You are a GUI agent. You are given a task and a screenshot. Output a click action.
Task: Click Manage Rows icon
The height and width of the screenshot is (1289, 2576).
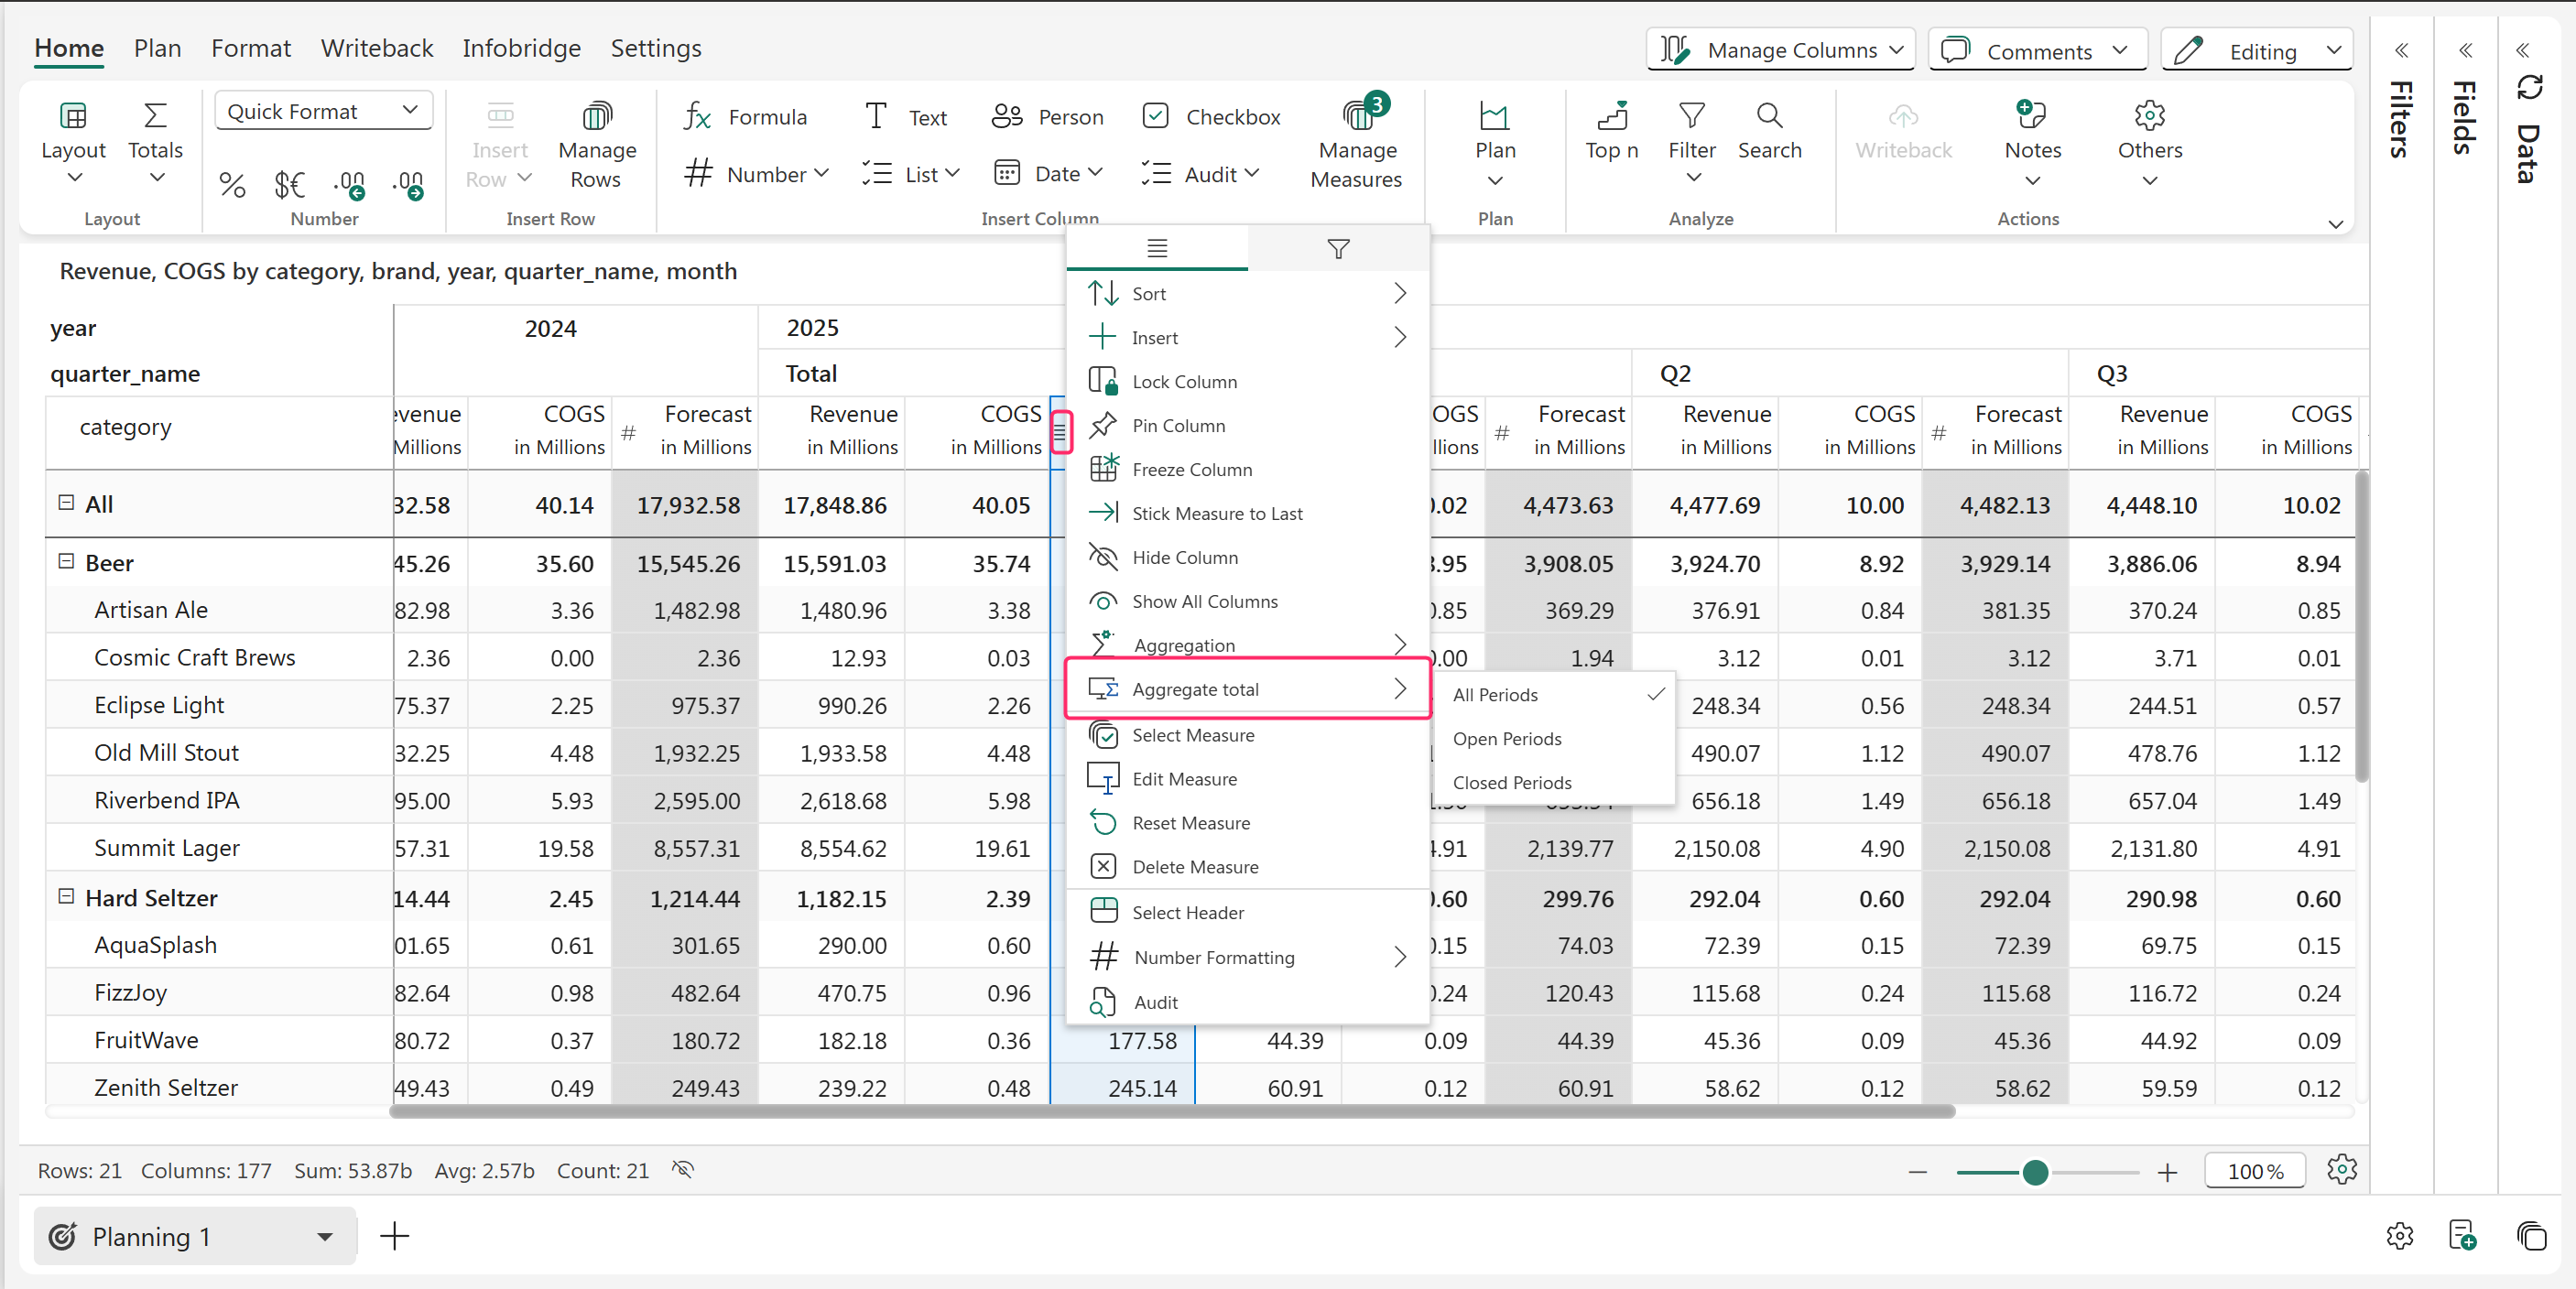(596, 116)
